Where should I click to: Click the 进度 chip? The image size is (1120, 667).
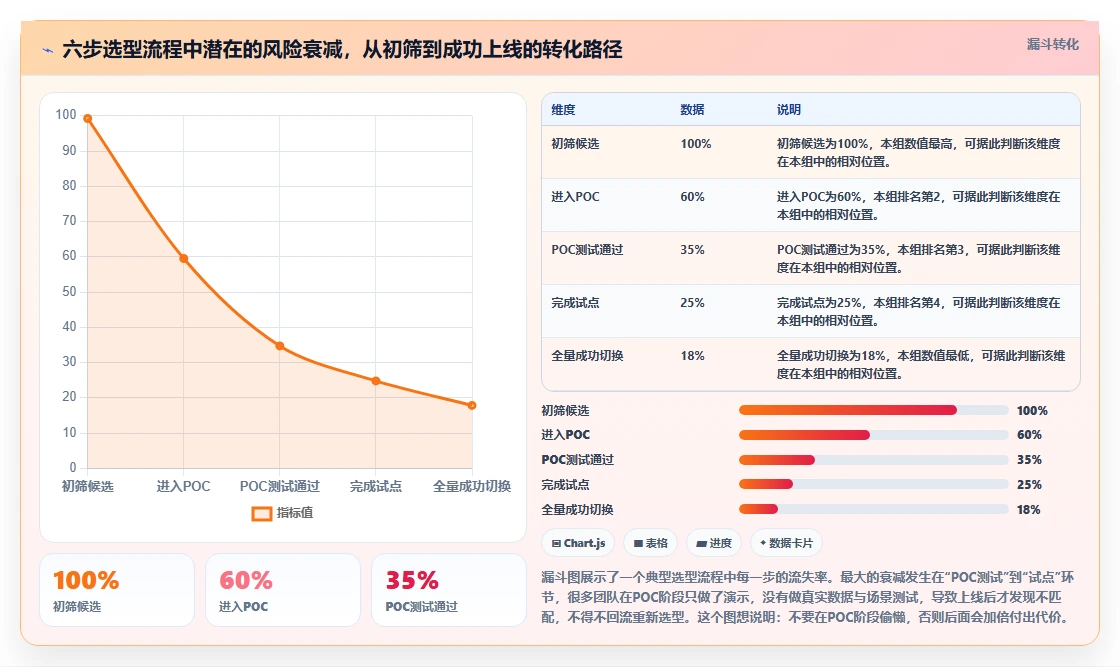(x=714, y=543)
